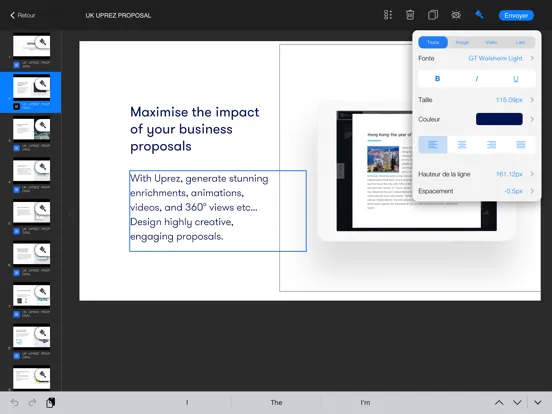Image resolution: width=552 pixels, height=414 pixels.
Task: Click the blue square icon under slide 8
Action: (x=16, y=356)
